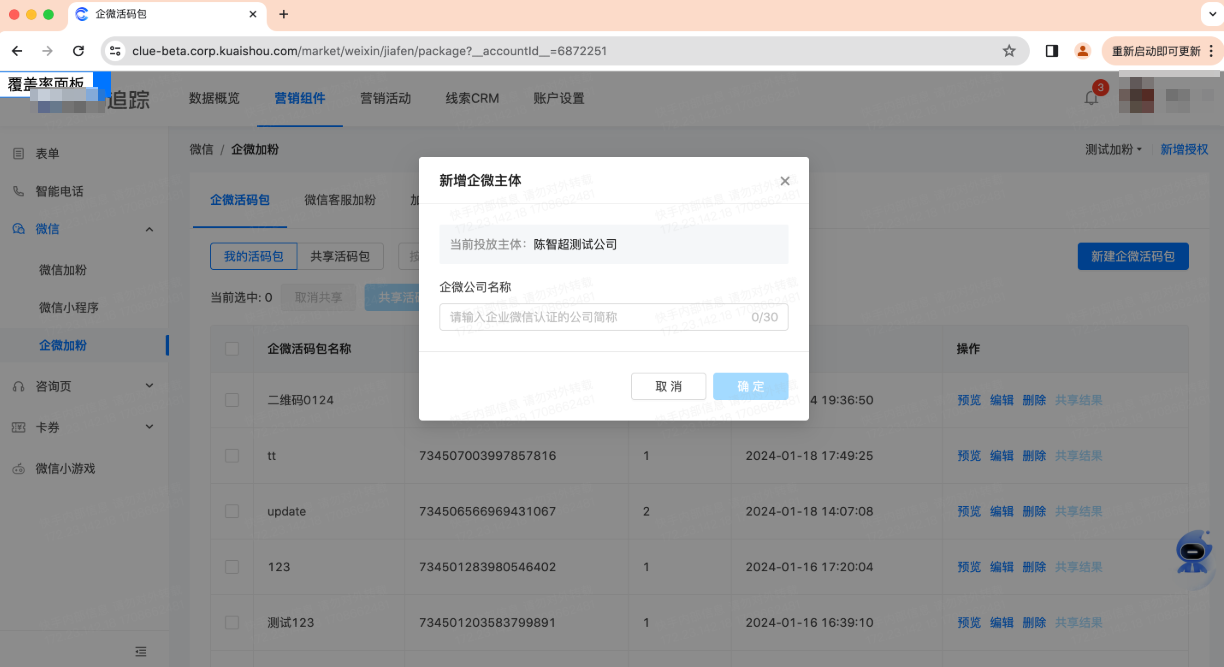Select the checkbox next to row tt
The height and width of the screenshot is (667, 1224).
(x=231, y=455)
